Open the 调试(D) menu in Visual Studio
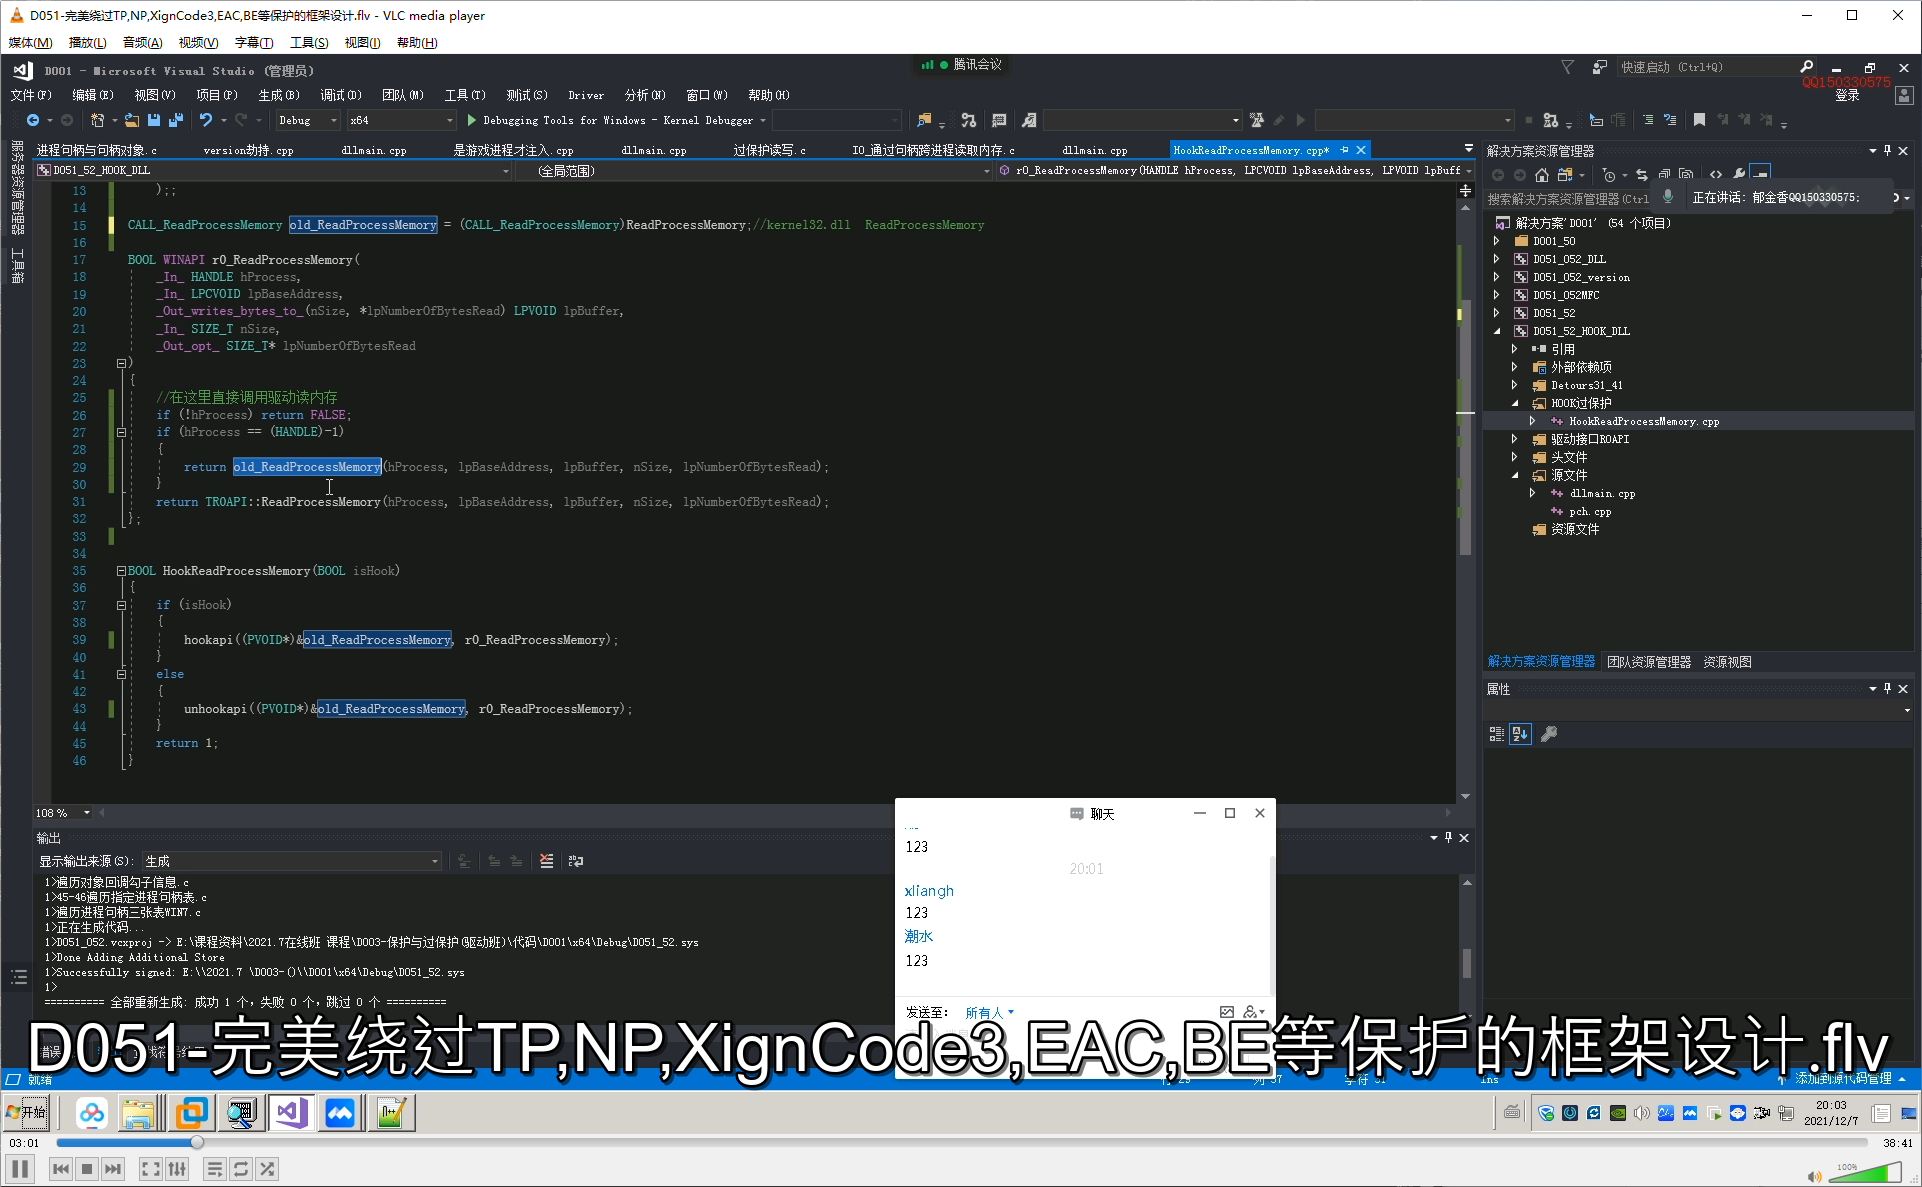1922x1187 pixels. tap(341, 95)
